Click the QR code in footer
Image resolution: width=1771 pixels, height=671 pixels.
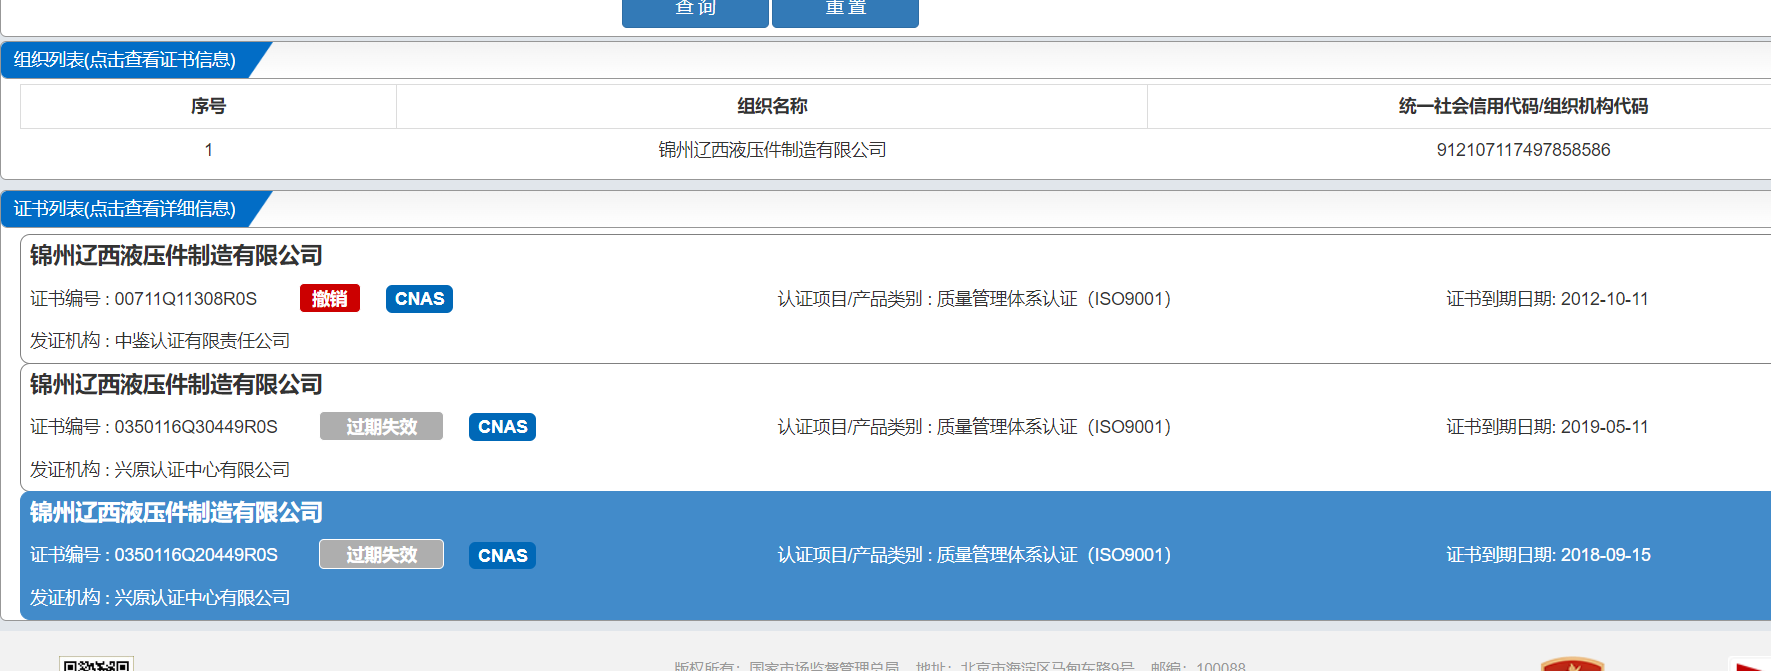click(x=96, y=664)
